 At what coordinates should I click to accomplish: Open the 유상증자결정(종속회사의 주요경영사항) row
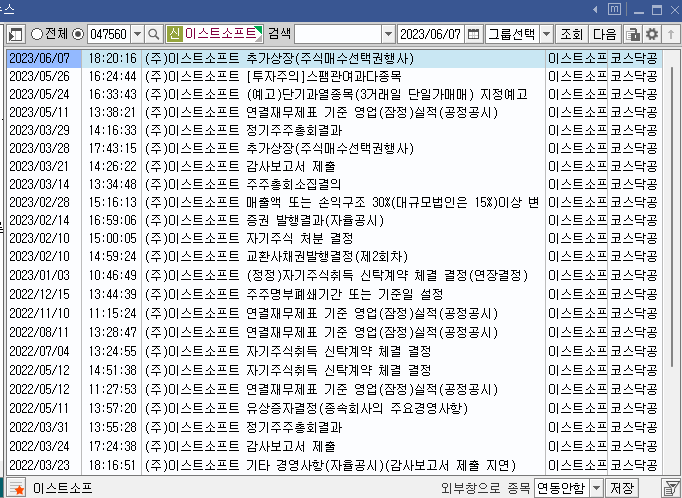click(x=334, y=408)
